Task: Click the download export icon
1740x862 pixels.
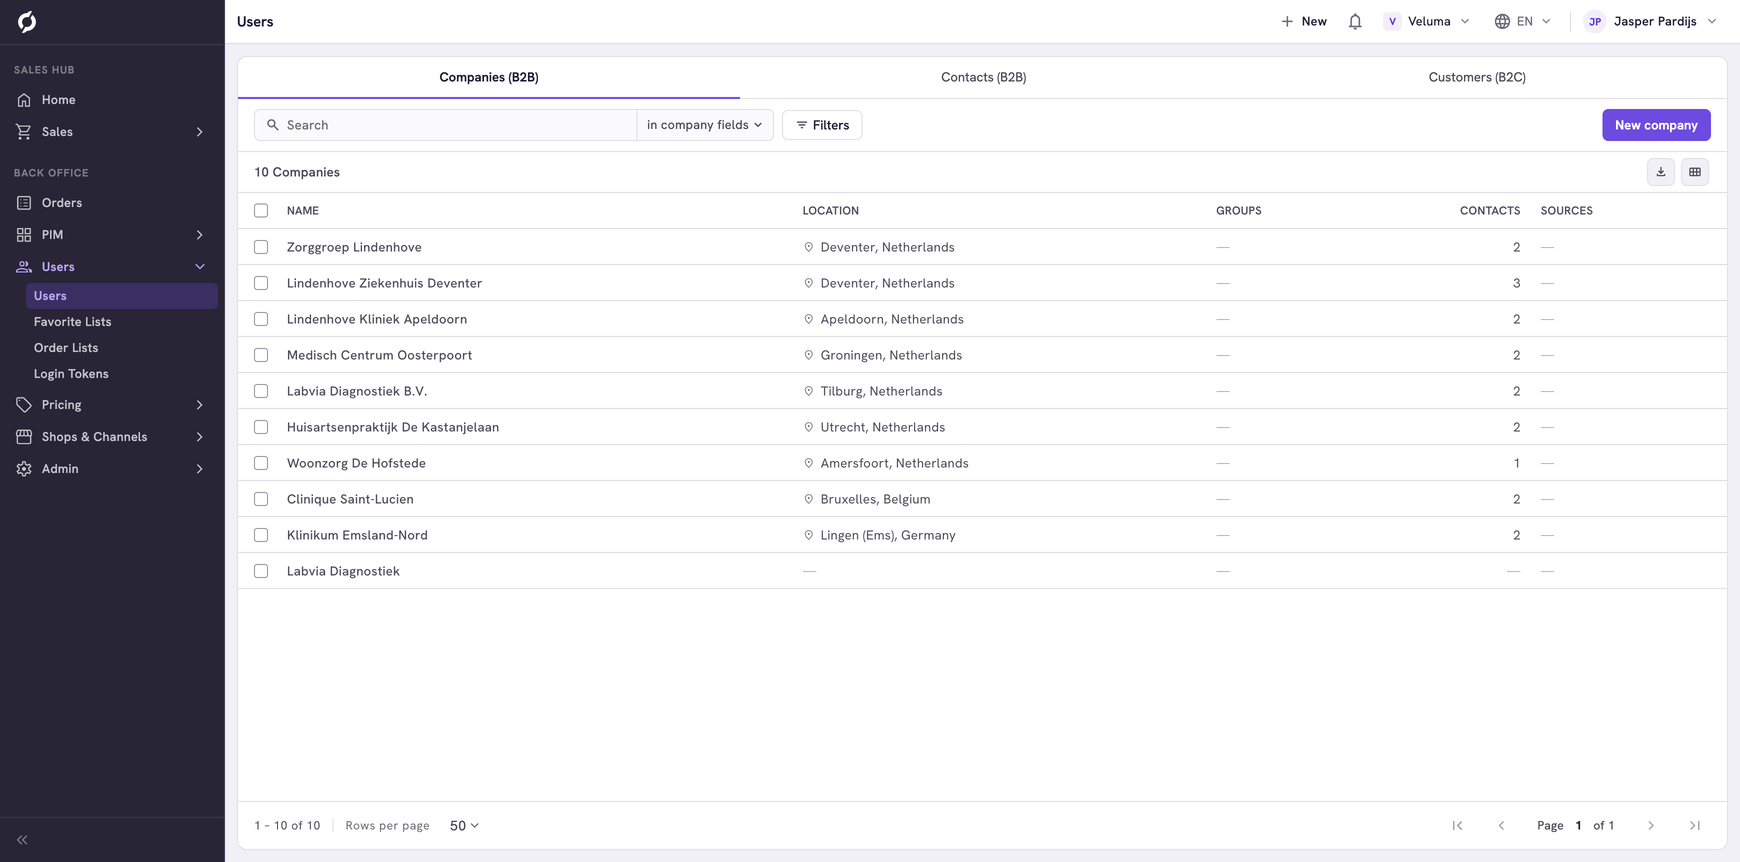Action: [x=1661, y=172]
